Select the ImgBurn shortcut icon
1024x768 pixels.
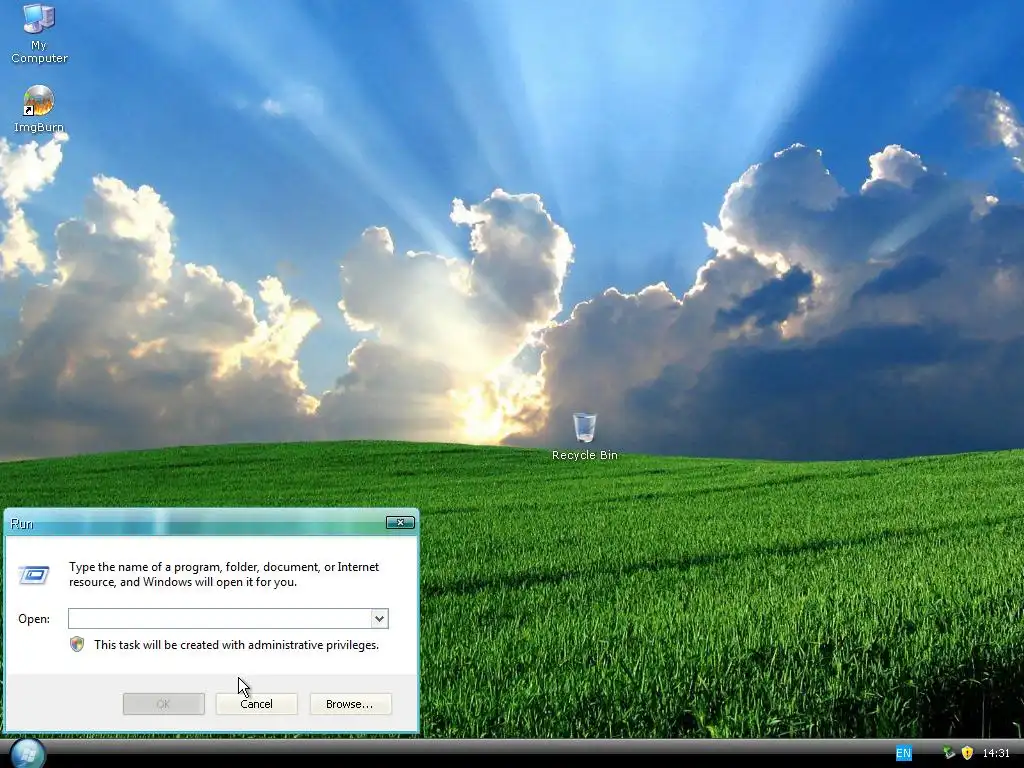click(x=39, y=108)
